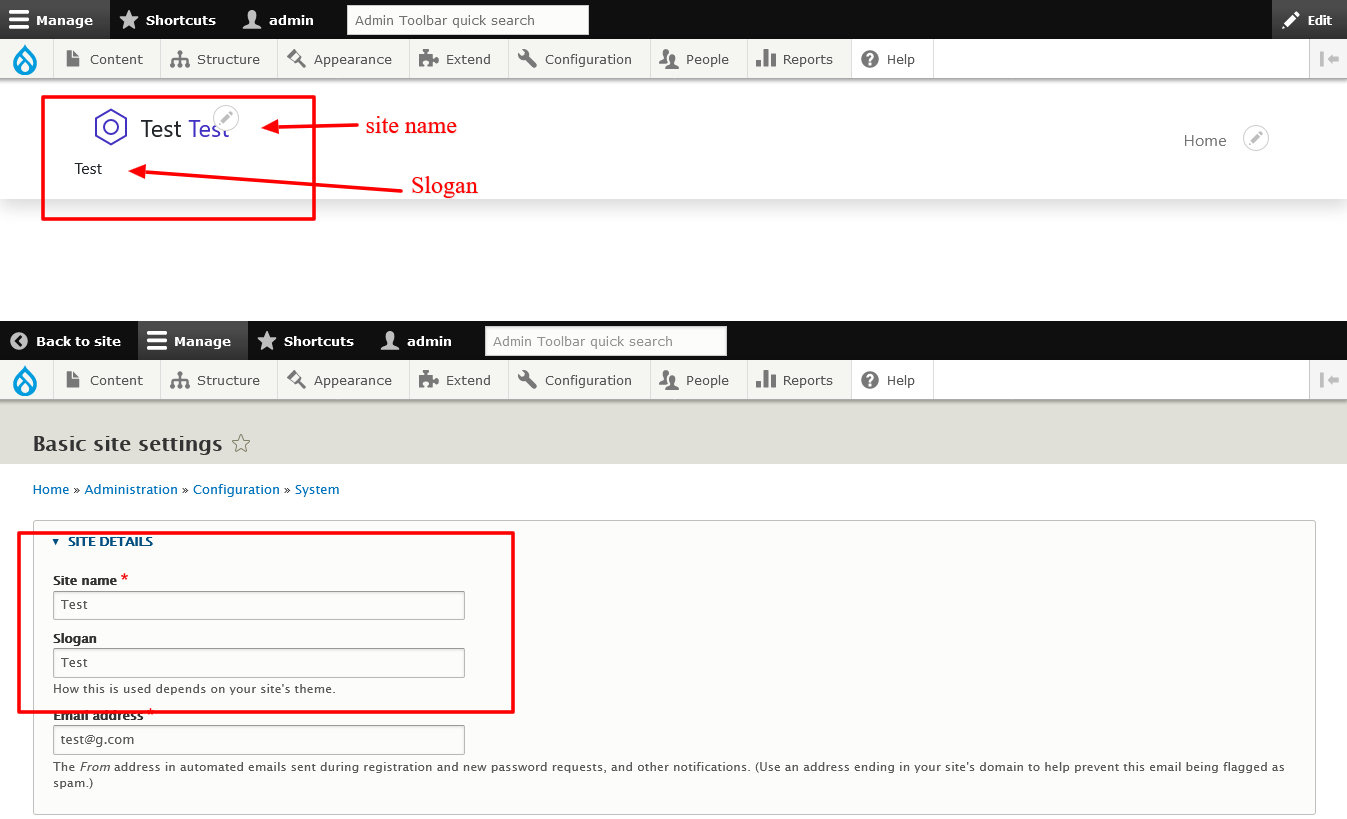Toggle the bookmark star on Basic site settings
The image size is (1347, 819).
(240, 443)
